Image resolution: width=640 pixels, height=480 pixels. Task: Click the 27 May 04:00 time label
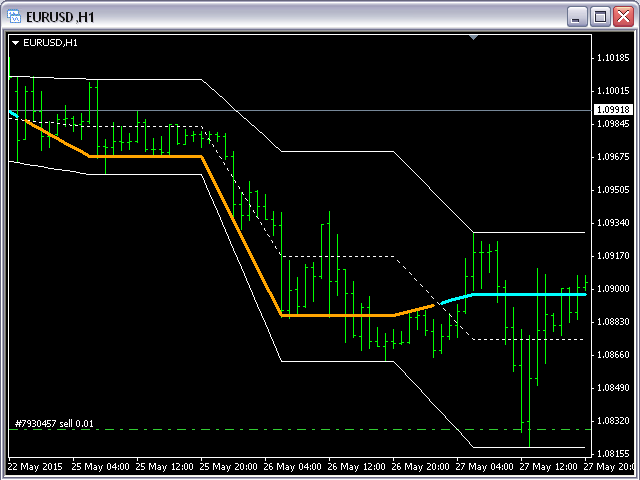coord(484,467)
